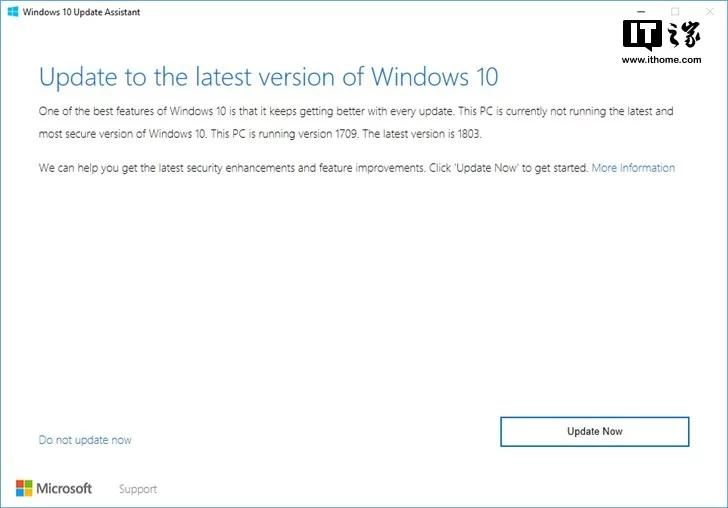The height and width of the screenshot is (508, 728).
Task: Click the Microsoft four-color logo at the bottom
Action: pyautogui.click(x=24, y=488)
